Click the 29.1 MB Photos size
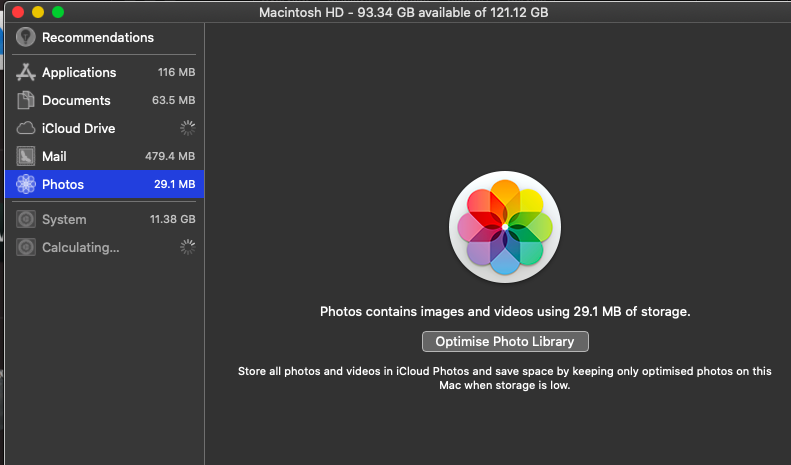Screen dimensions: 791x465 click(175, 184)
